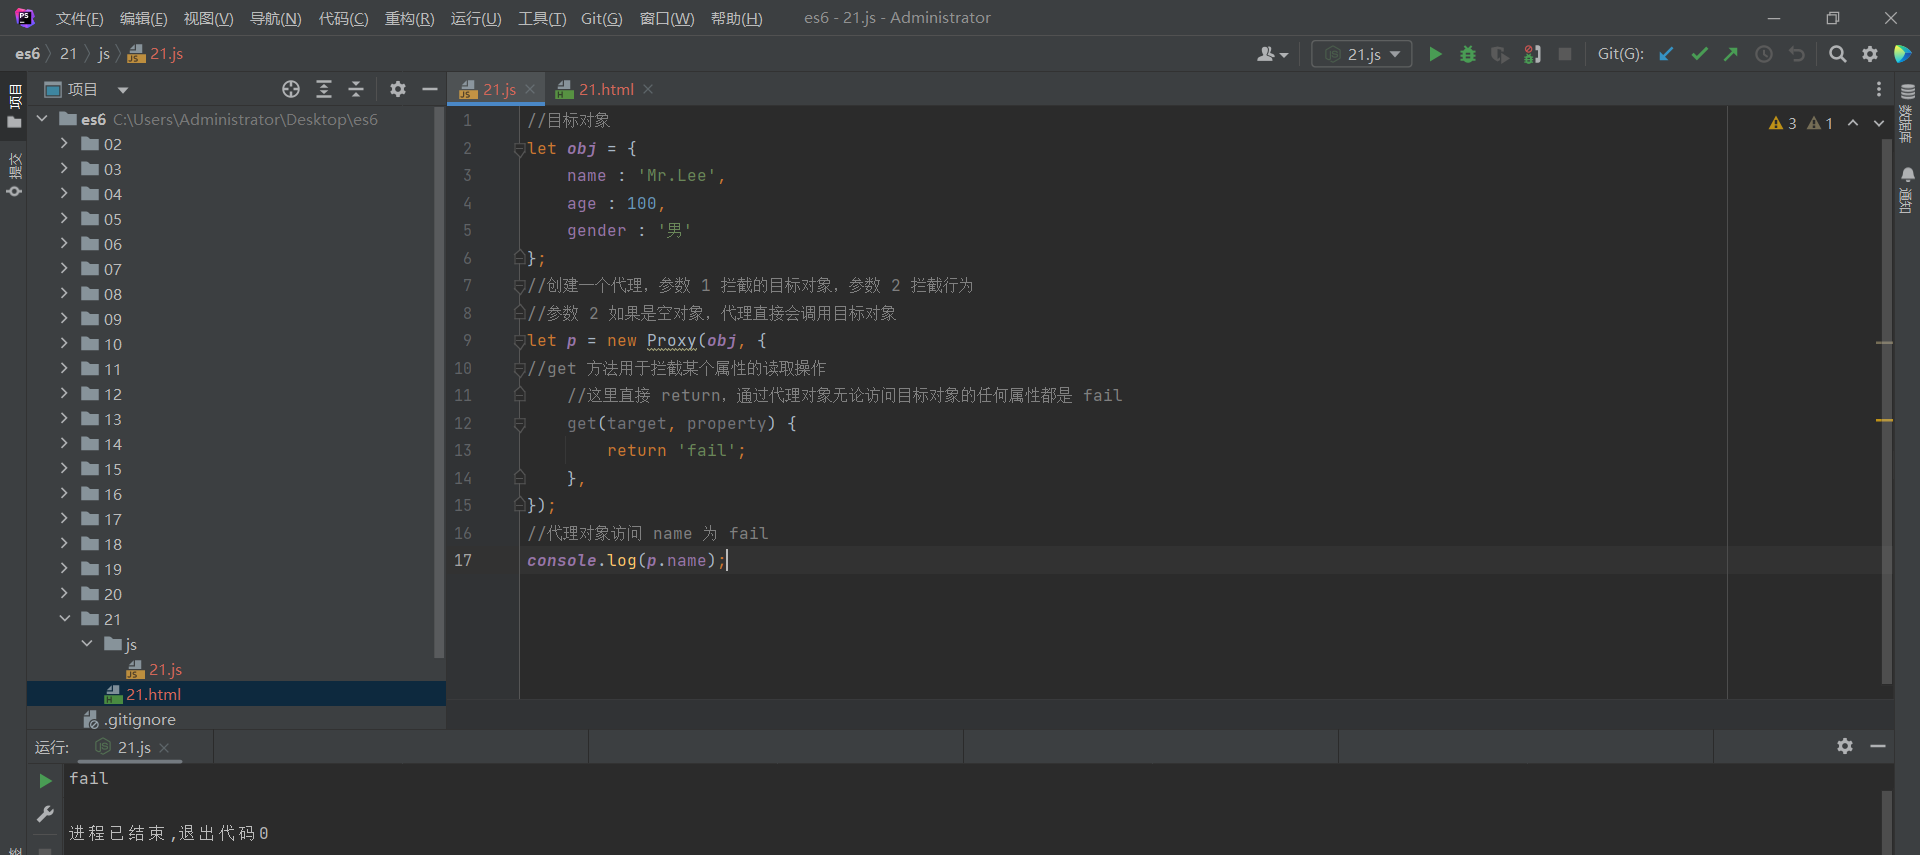Commit changes with Git checkmark

coord(1699,54)
